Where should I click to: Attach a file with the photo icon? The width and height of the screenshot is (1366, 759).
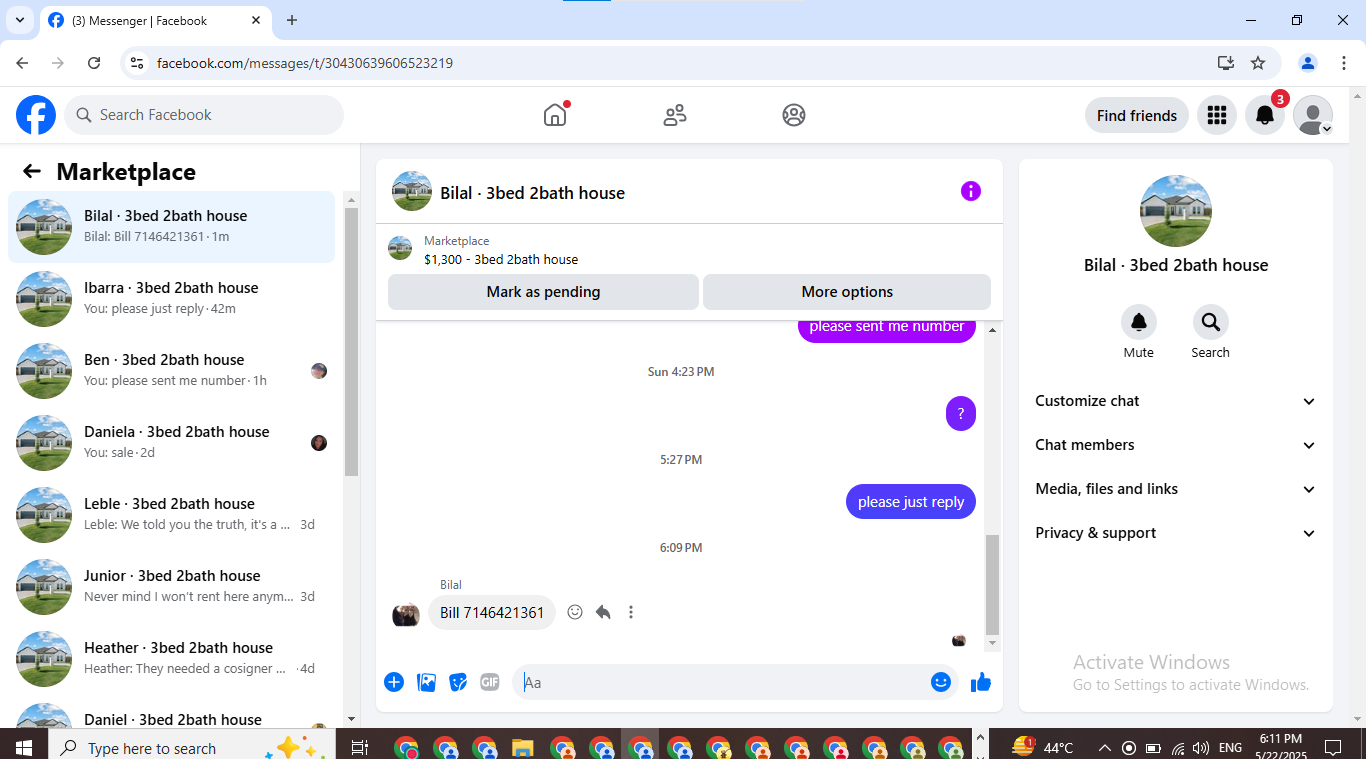426,682
